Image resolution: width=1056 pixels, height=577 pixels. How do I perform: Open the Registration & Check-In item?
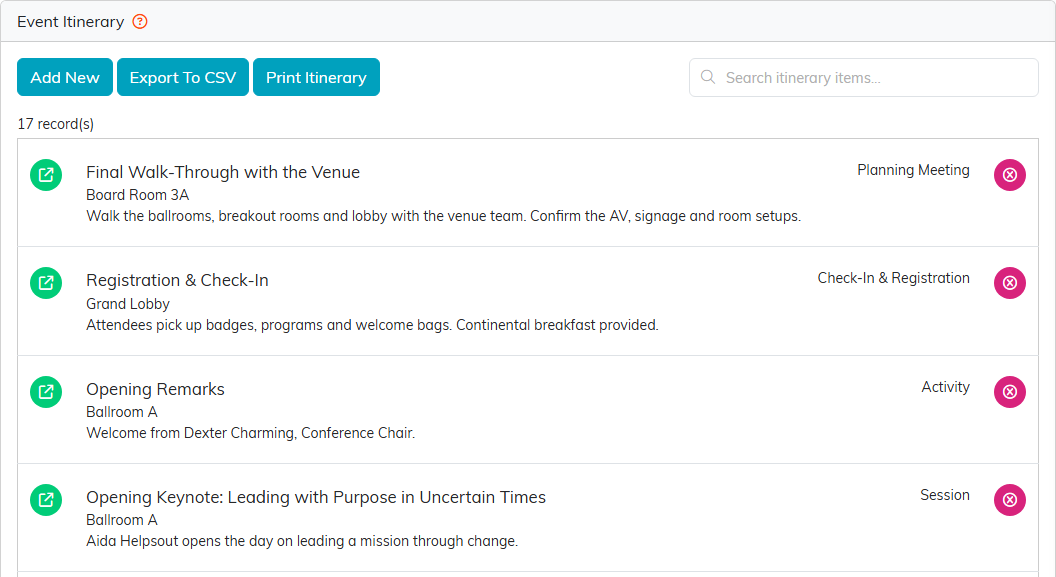pos(46,283)
